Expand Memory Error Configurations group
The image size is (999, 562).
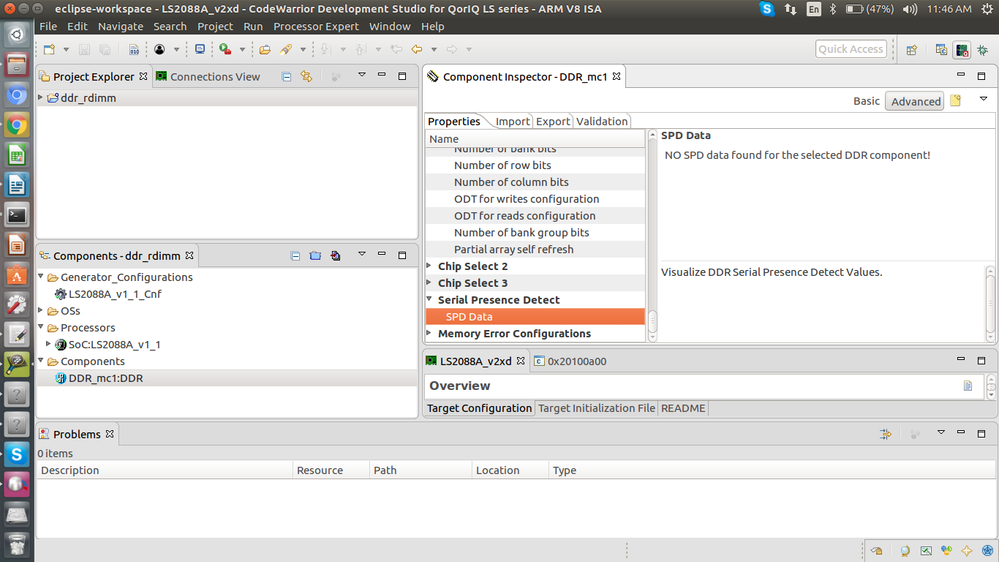pyautogui.click(x=429, y=333)
